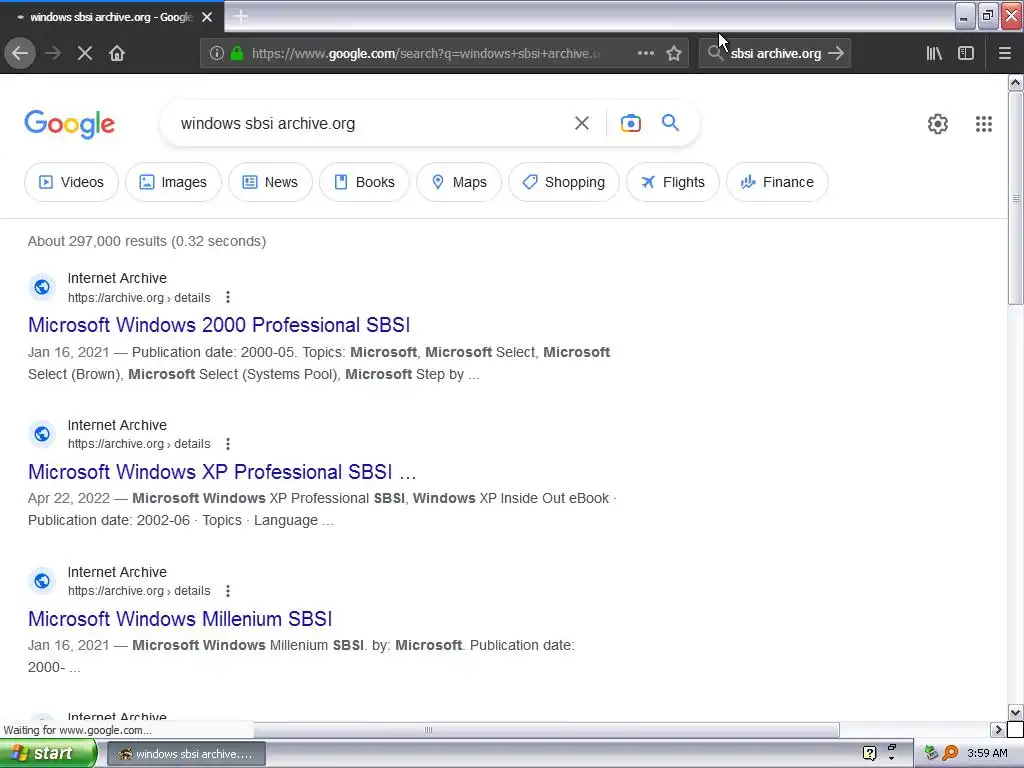Click the horizontal scrollbar thumb
The width and height of the screenshot is (1024, 768).
[428, 729]
